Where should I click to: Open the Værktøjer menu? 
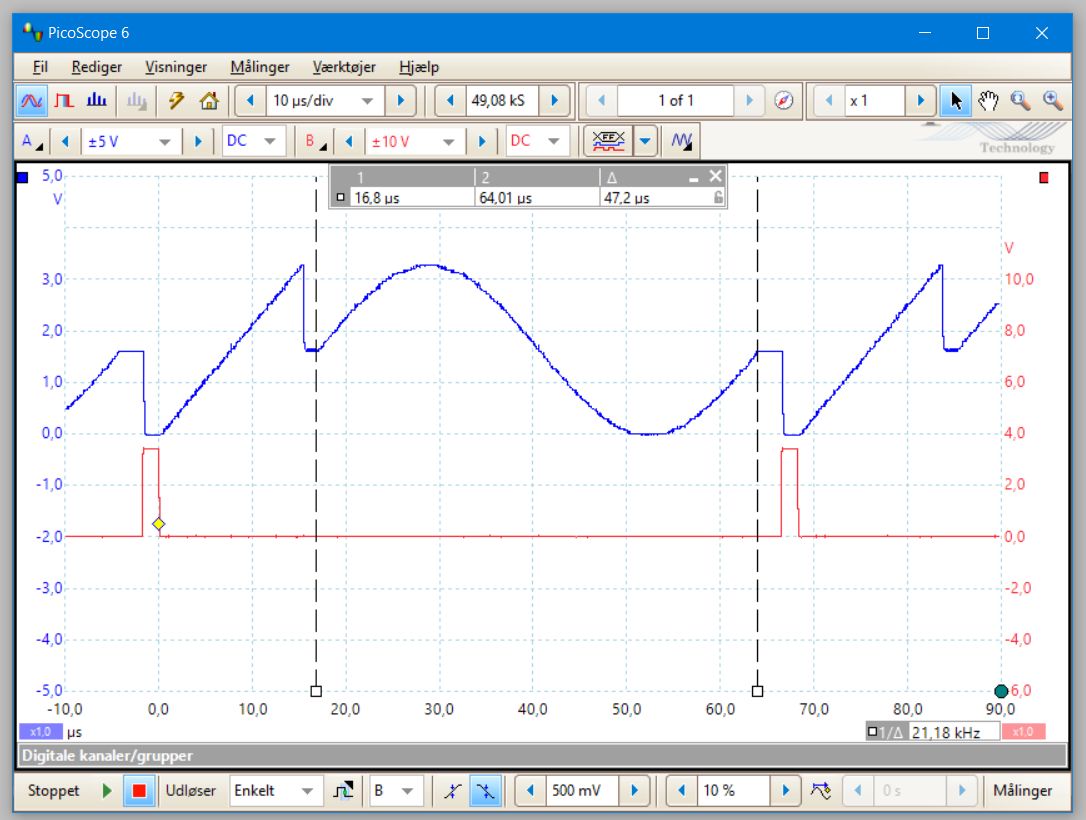(345, 67)
